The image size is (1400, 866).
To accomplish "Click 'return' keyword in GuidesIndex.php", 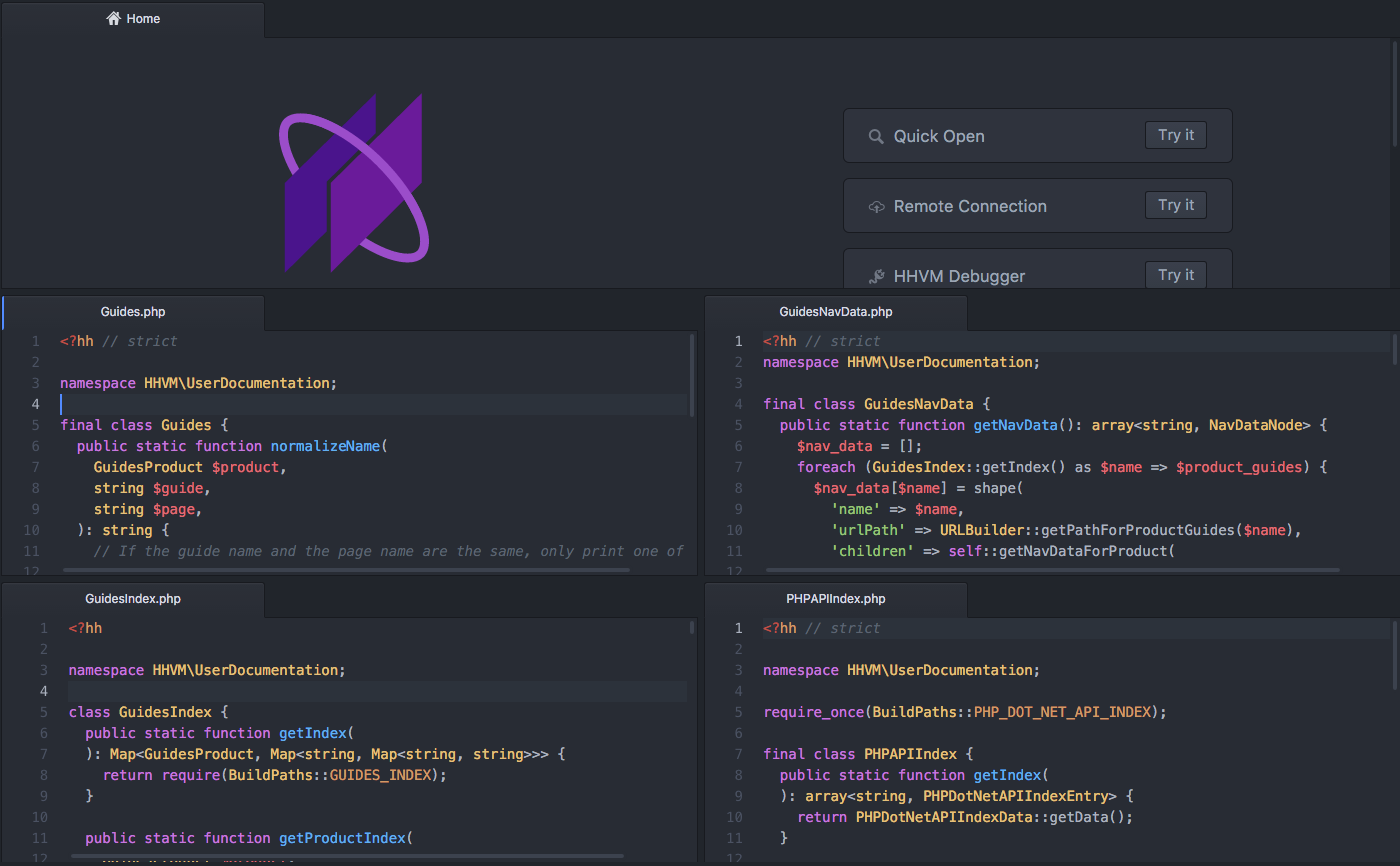I will [127, 775].
